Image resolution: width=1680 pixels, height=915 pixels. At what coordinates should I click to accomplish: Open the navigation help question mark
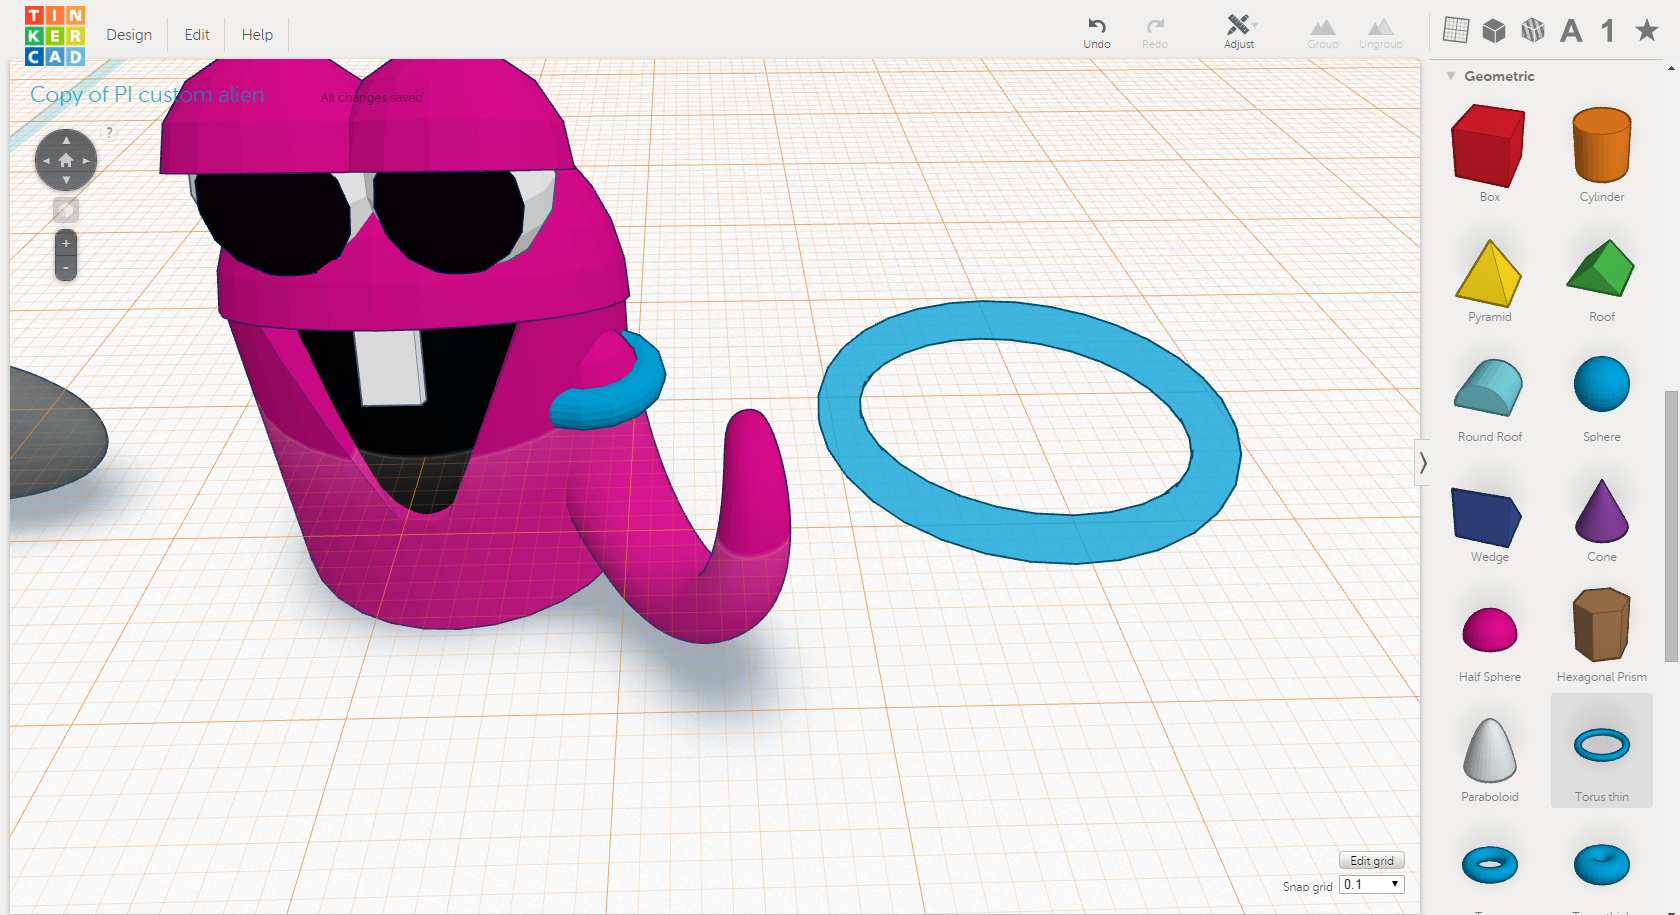(109, 132)
